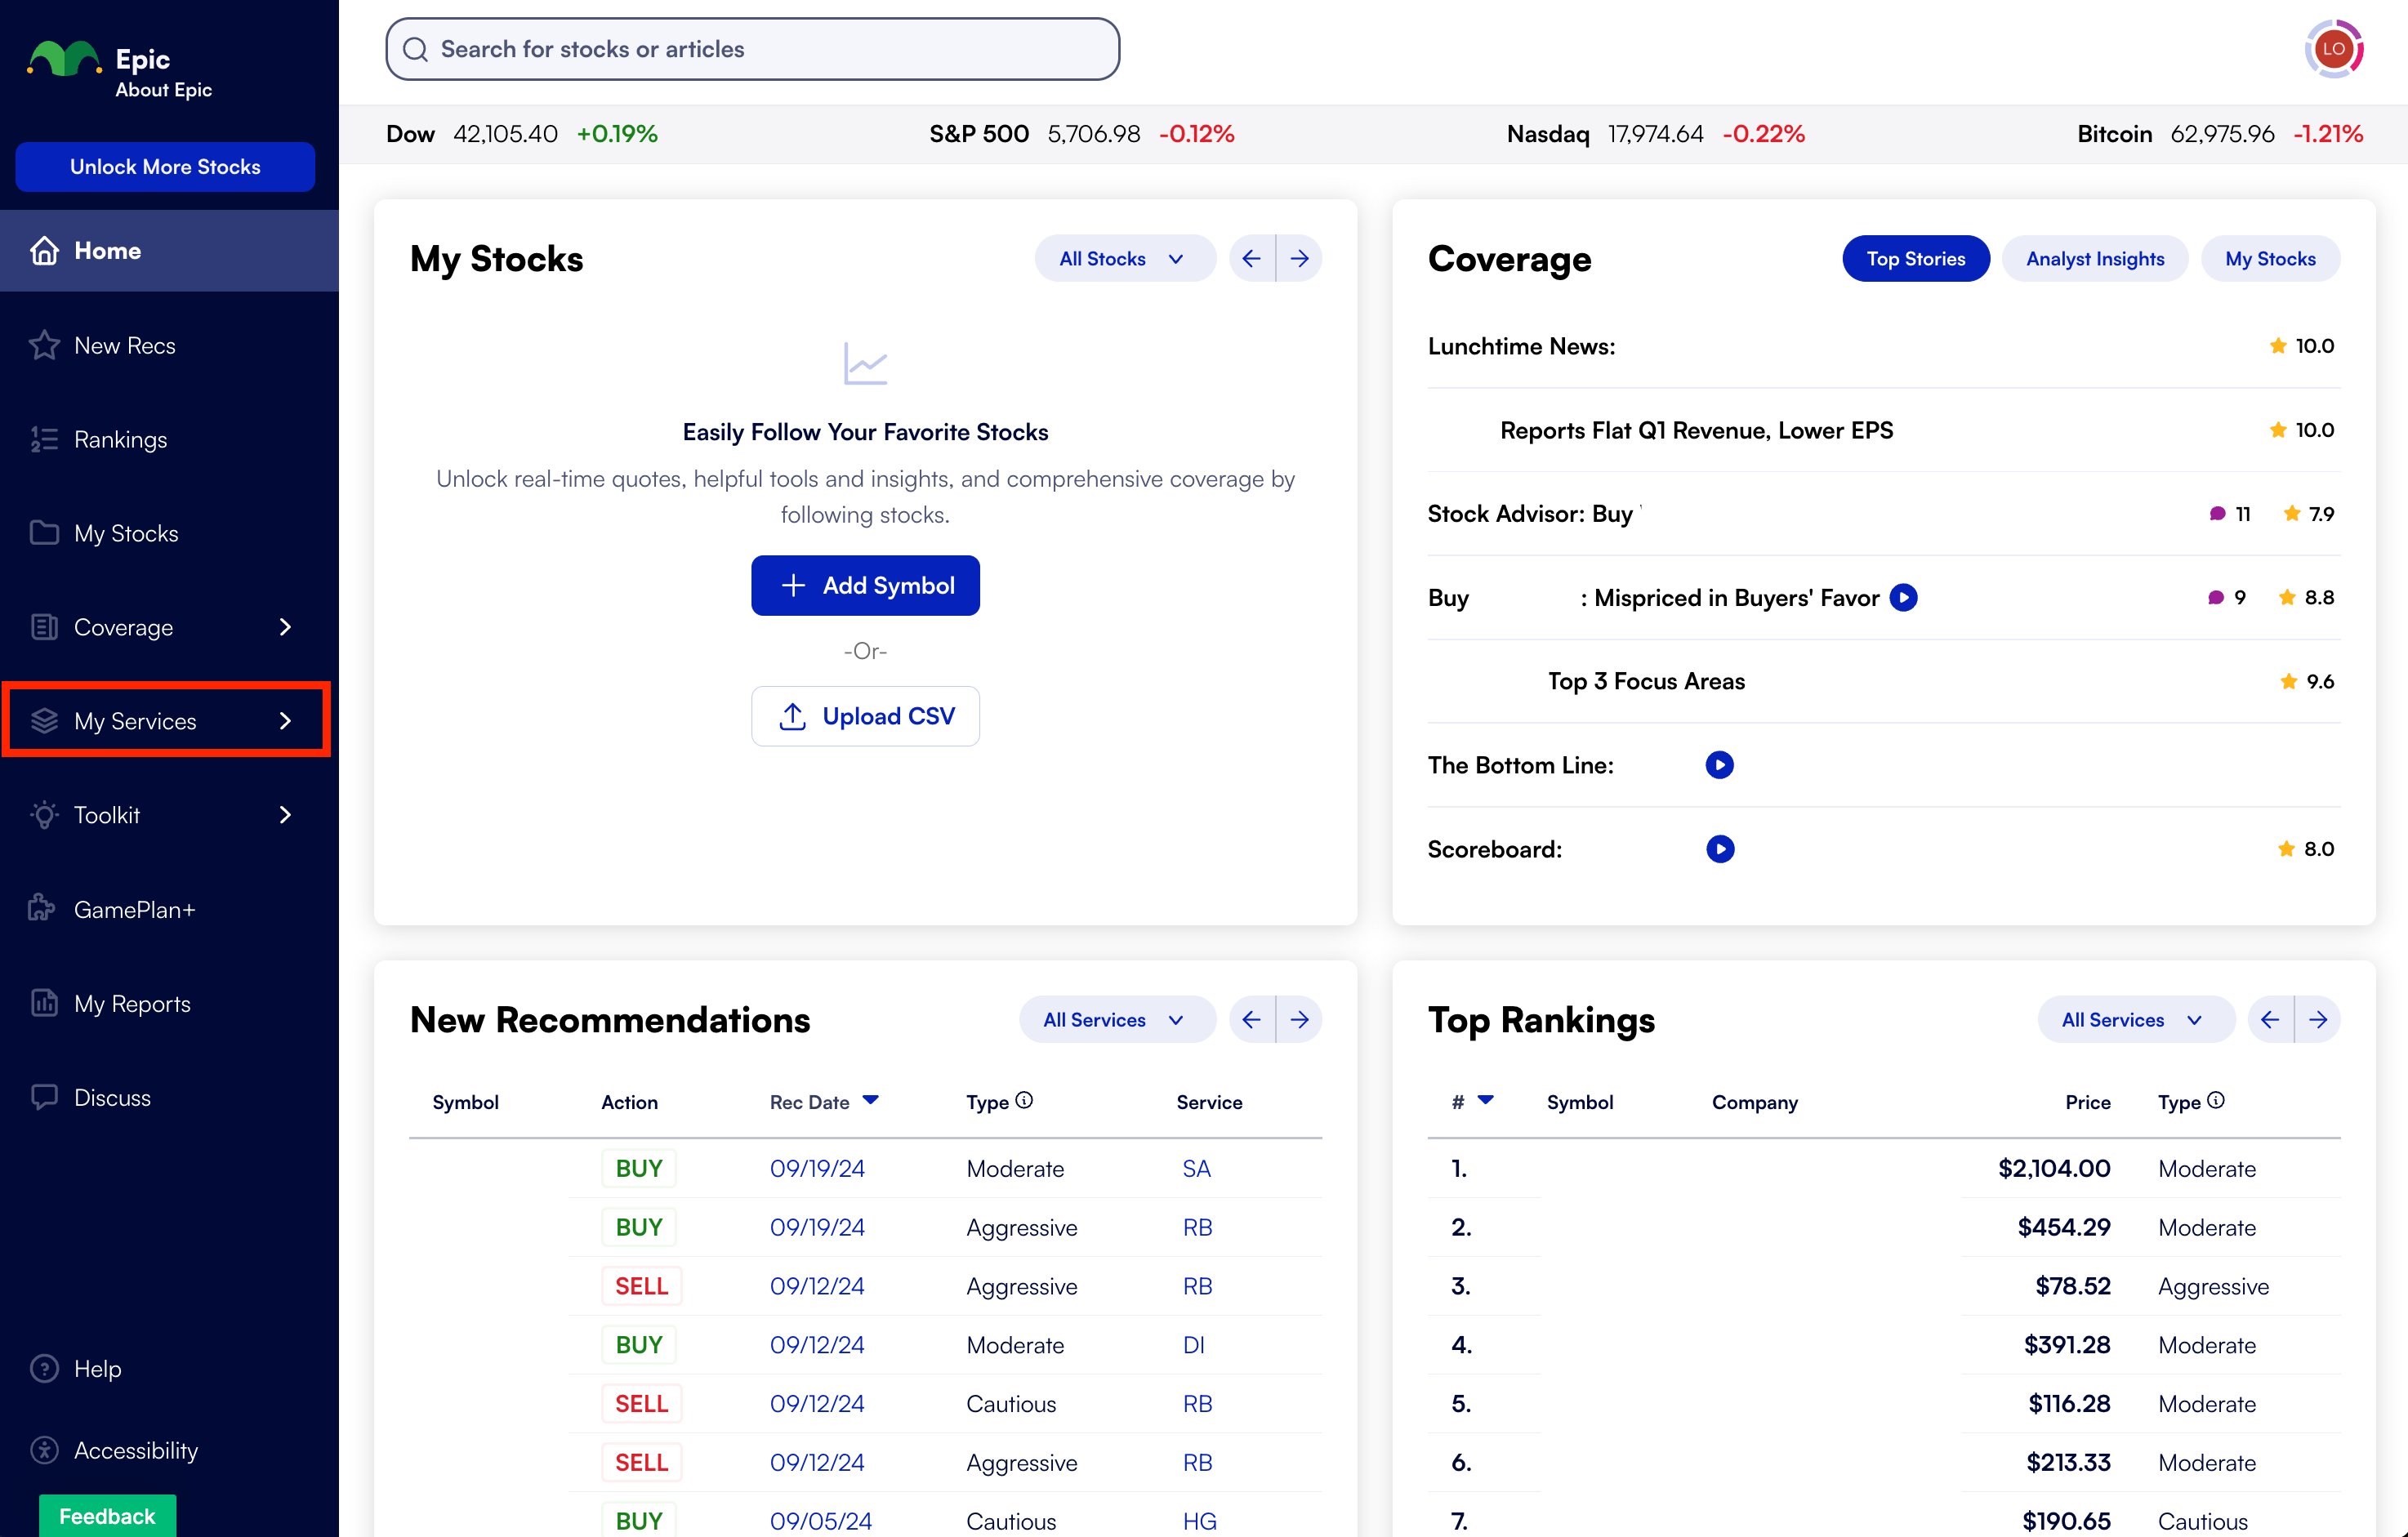Click the Top Stories tab

click(x=1915, y=260)
